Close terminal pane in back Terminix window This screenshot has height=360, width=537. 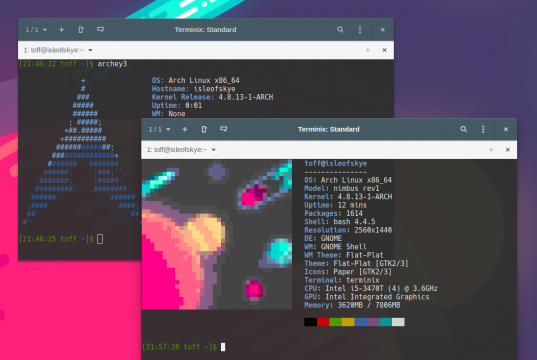(x=384, y=50)
